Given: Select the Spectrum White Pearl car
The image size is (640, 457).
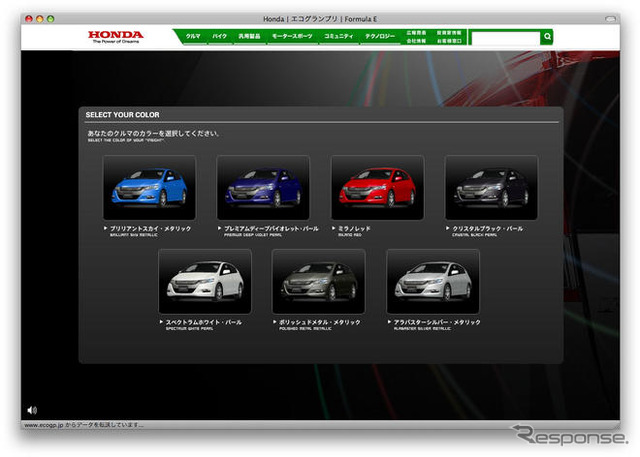Looking at the screenshot, I should click(205, 281).
